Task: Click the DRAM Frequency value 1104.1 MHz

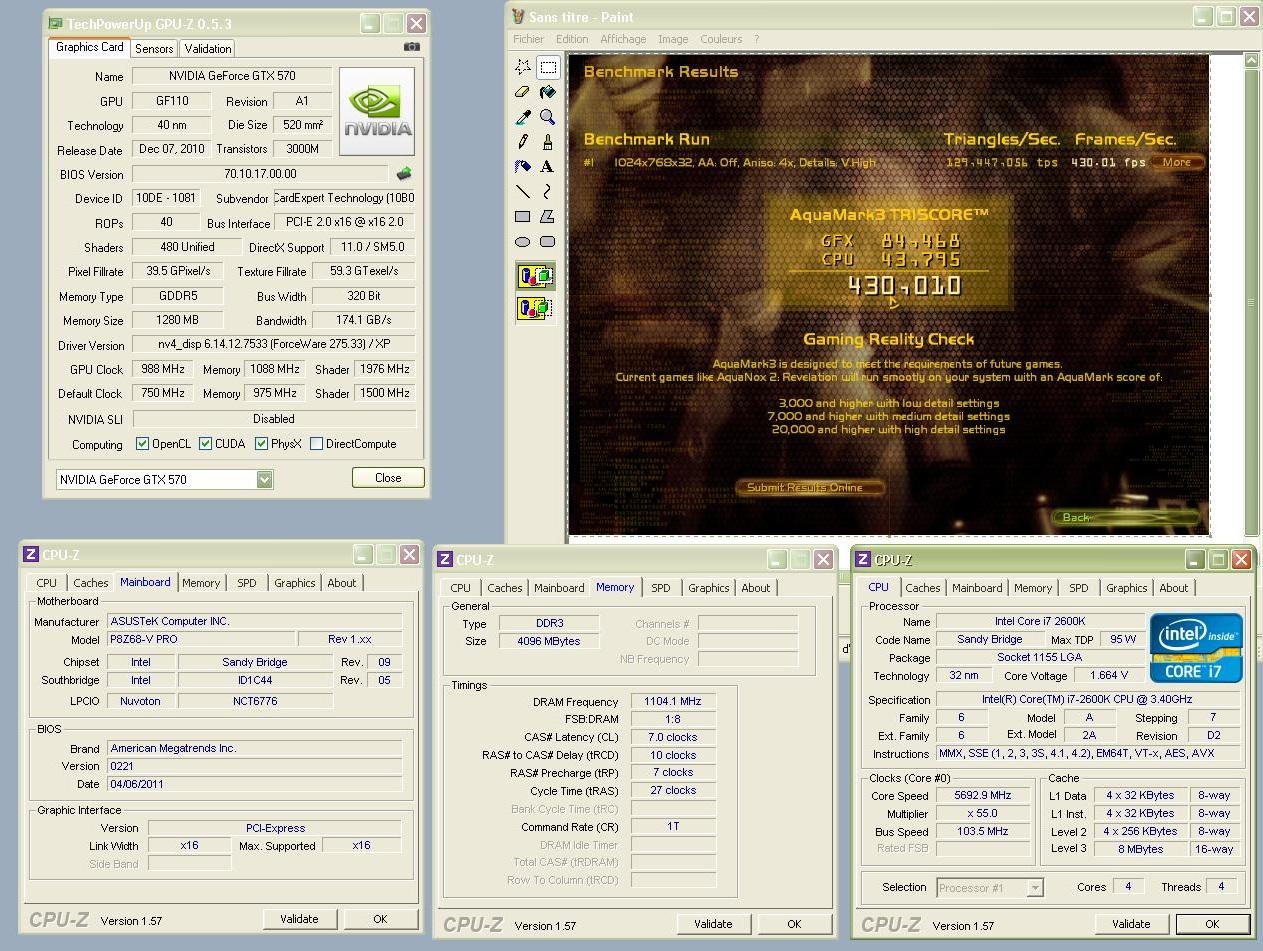Action: coord(673,702)
